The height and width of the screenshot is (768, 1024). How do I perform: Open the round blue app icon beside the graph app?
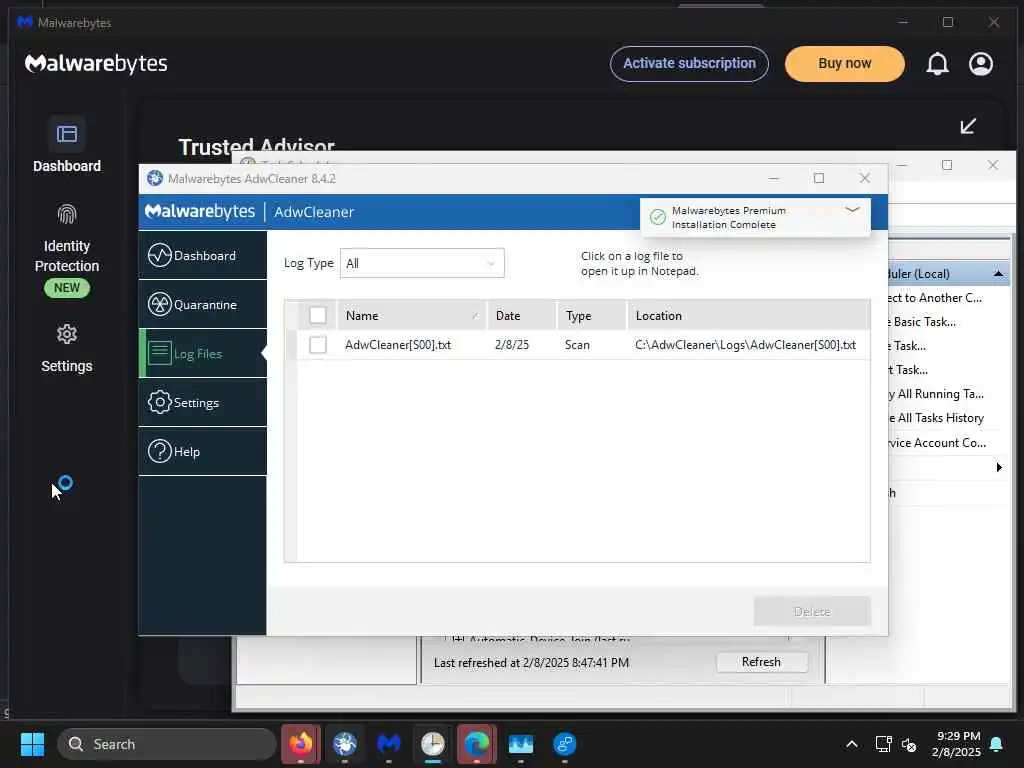point(564,743)
